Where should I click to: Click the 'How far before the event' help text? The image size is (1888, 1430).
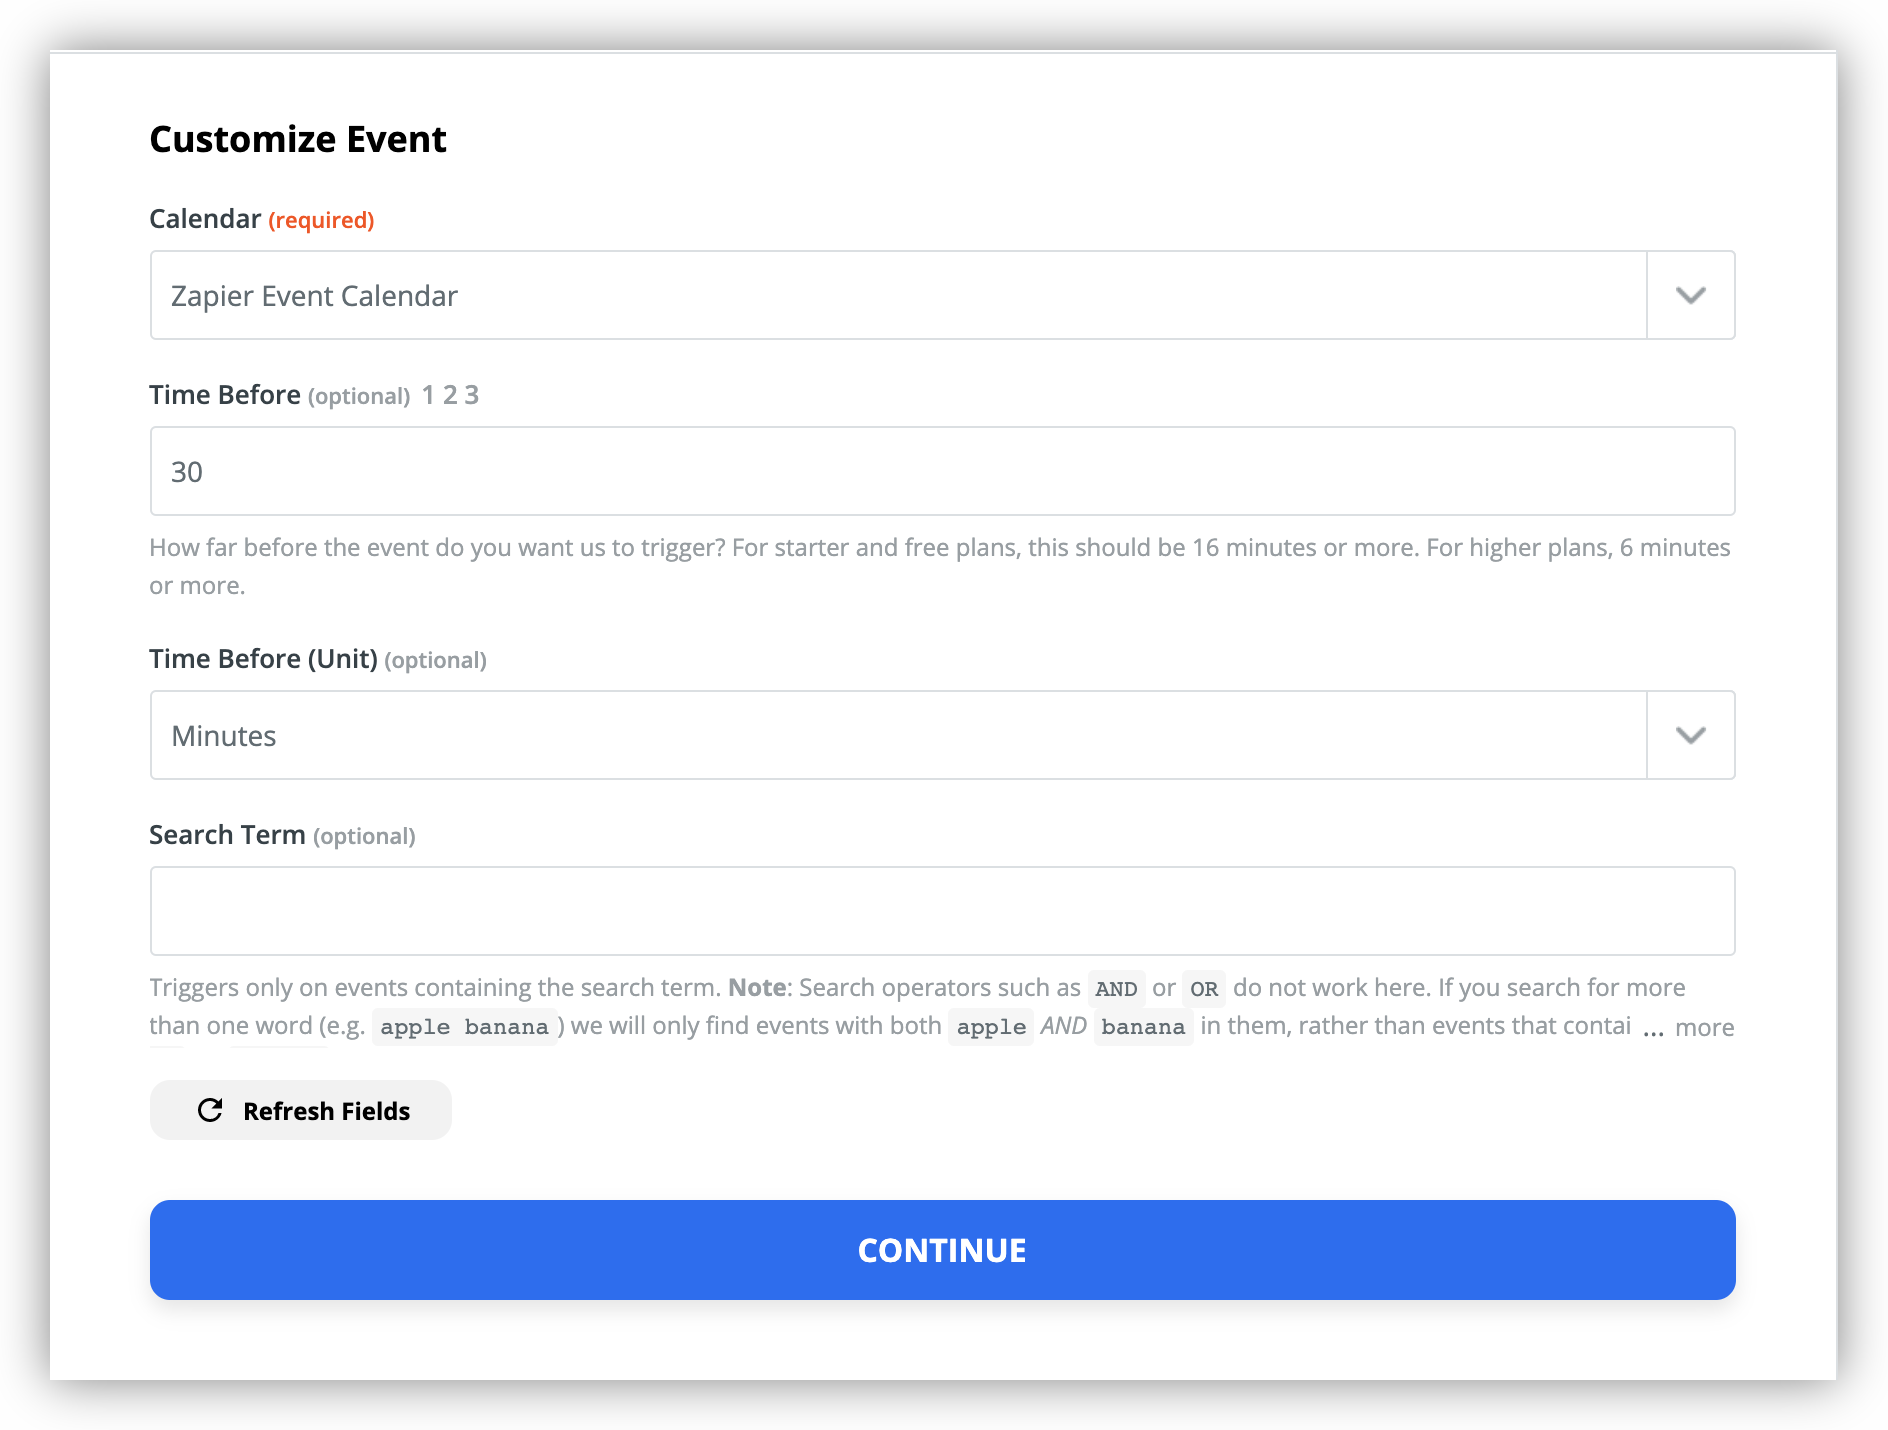[940, 566]
